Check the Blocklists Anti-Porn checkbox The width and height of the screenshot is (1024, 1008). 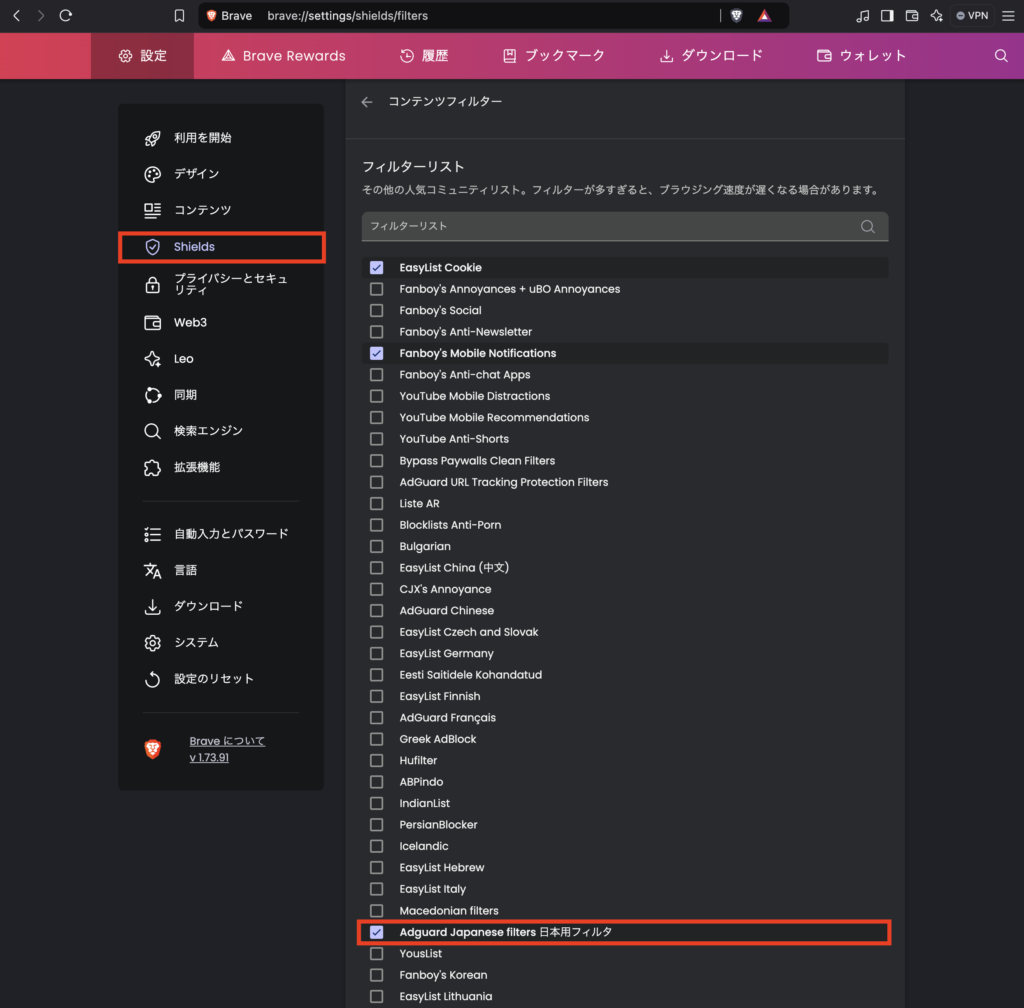pyautogui.click(x=376, y=525)
